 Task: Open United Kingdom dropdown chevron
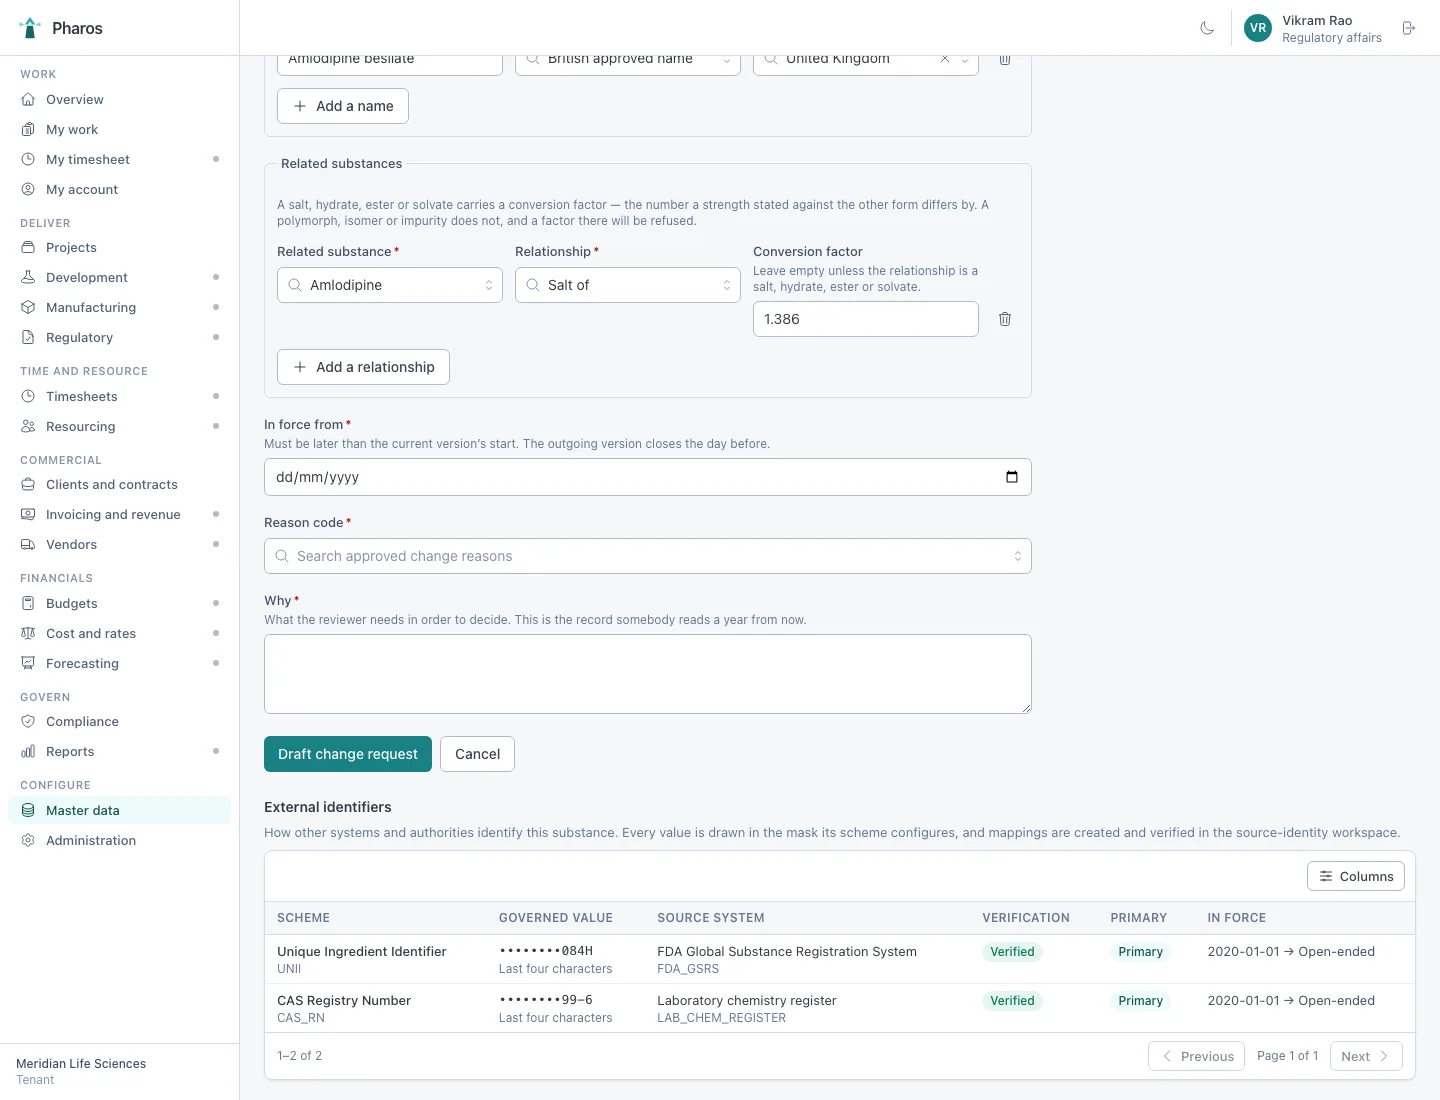click(x=965, y=60)
